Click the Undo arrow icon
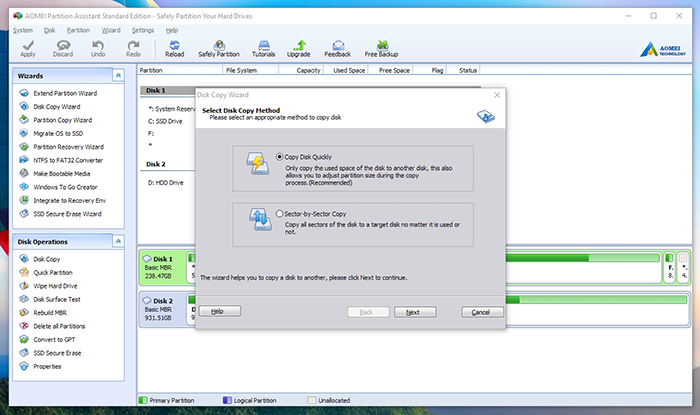This screenshot has height=415, width=700. (98, 49)
